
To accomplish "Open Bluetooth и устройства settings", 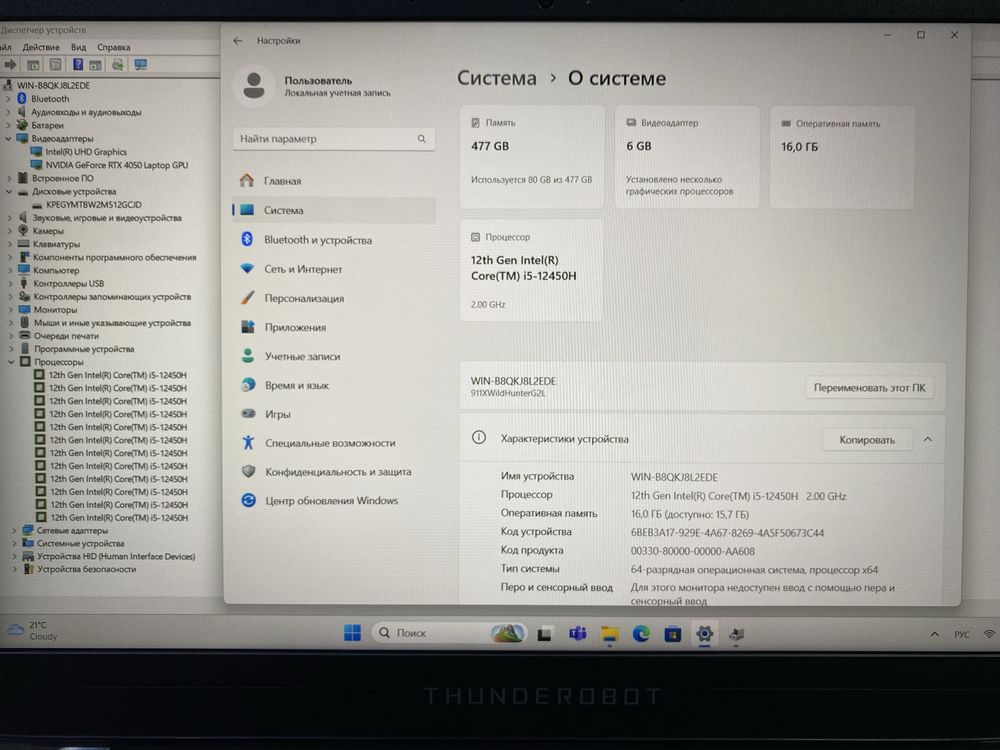I will (334, 240).
